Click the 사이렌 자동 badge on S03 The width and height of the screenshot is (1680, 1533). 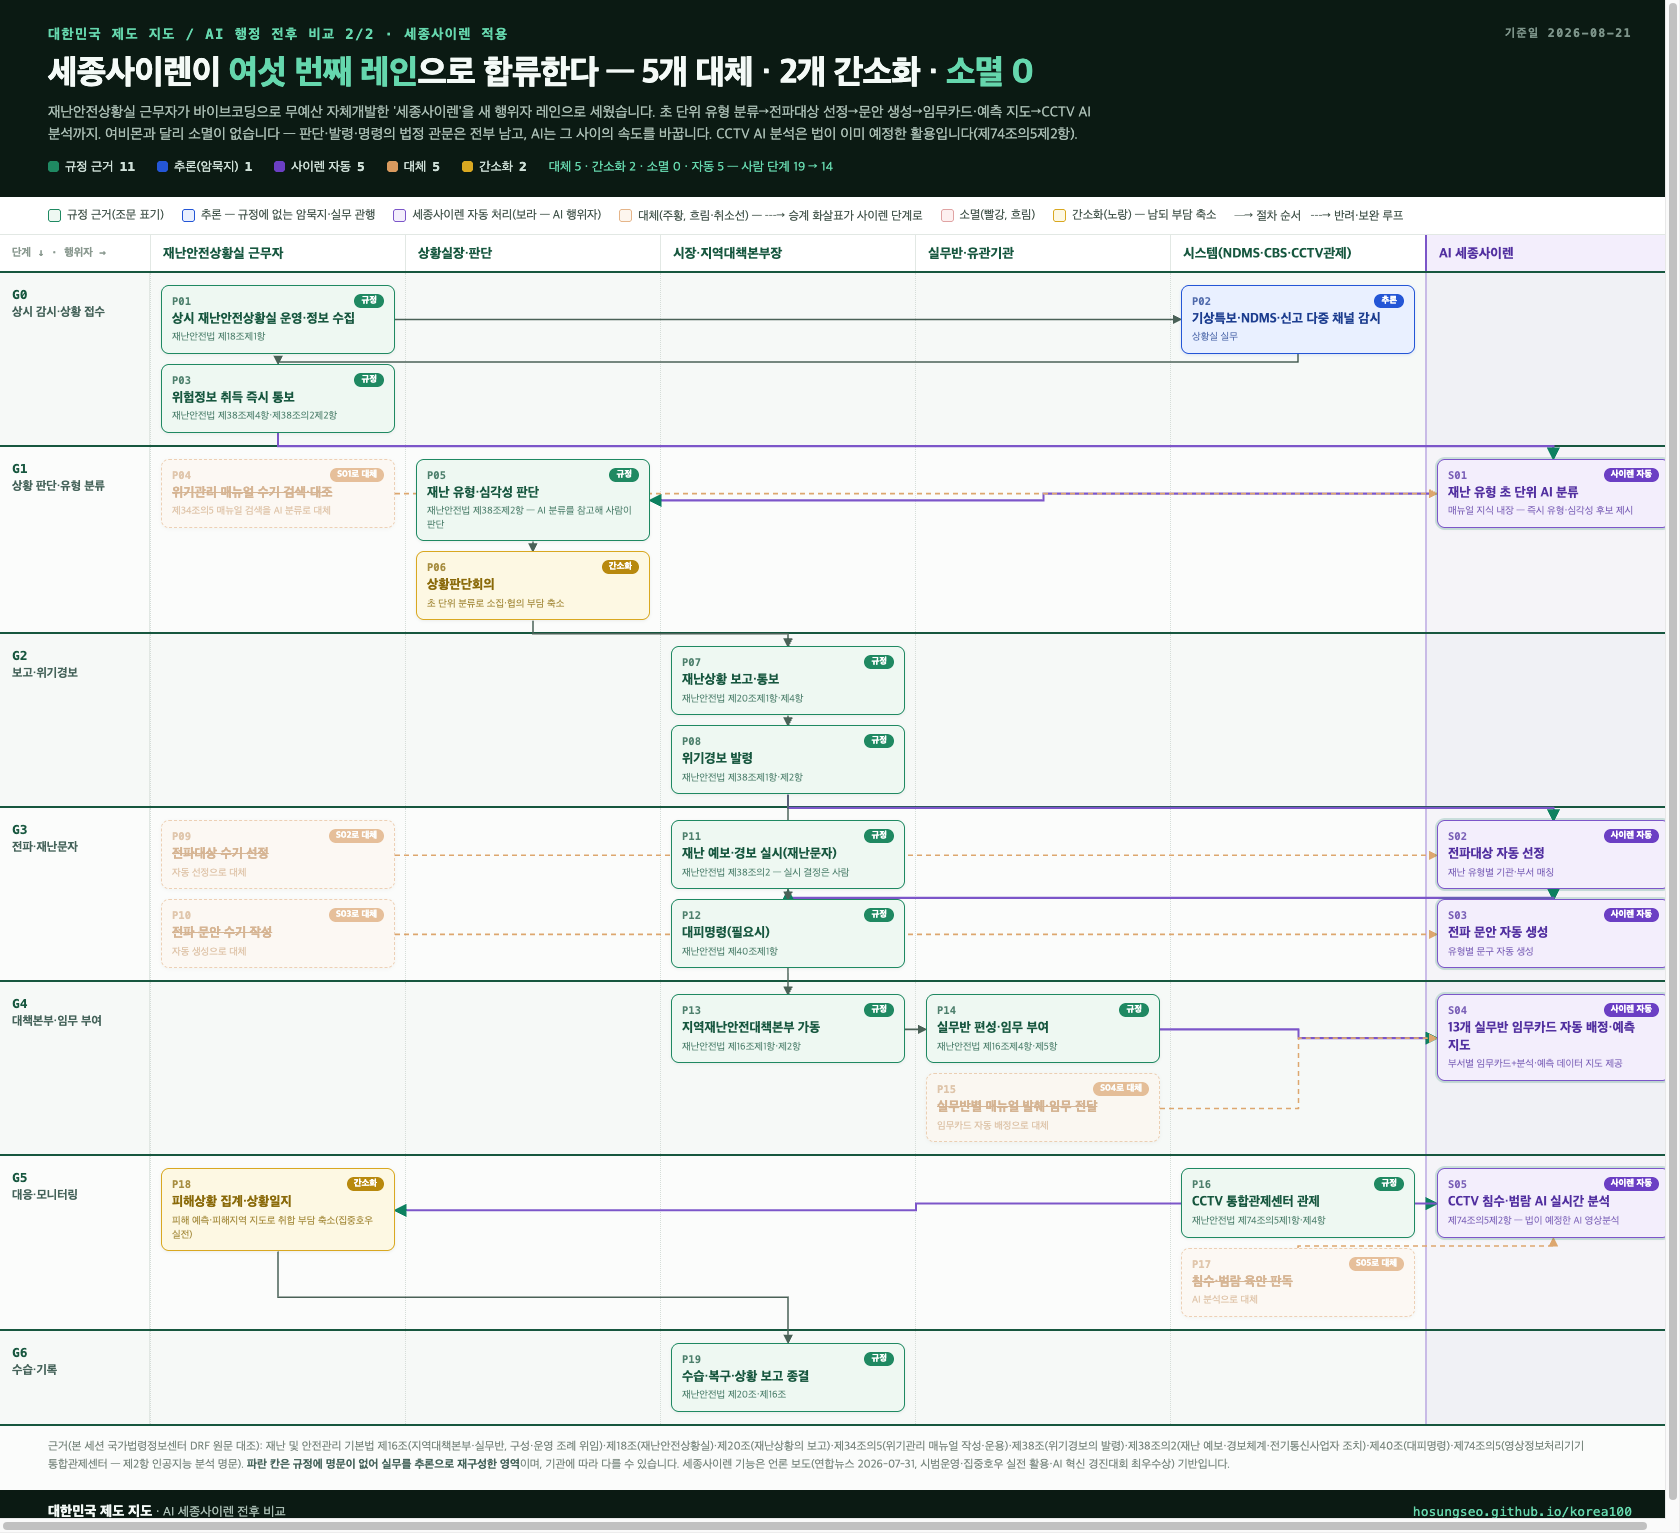point(1632,915)
